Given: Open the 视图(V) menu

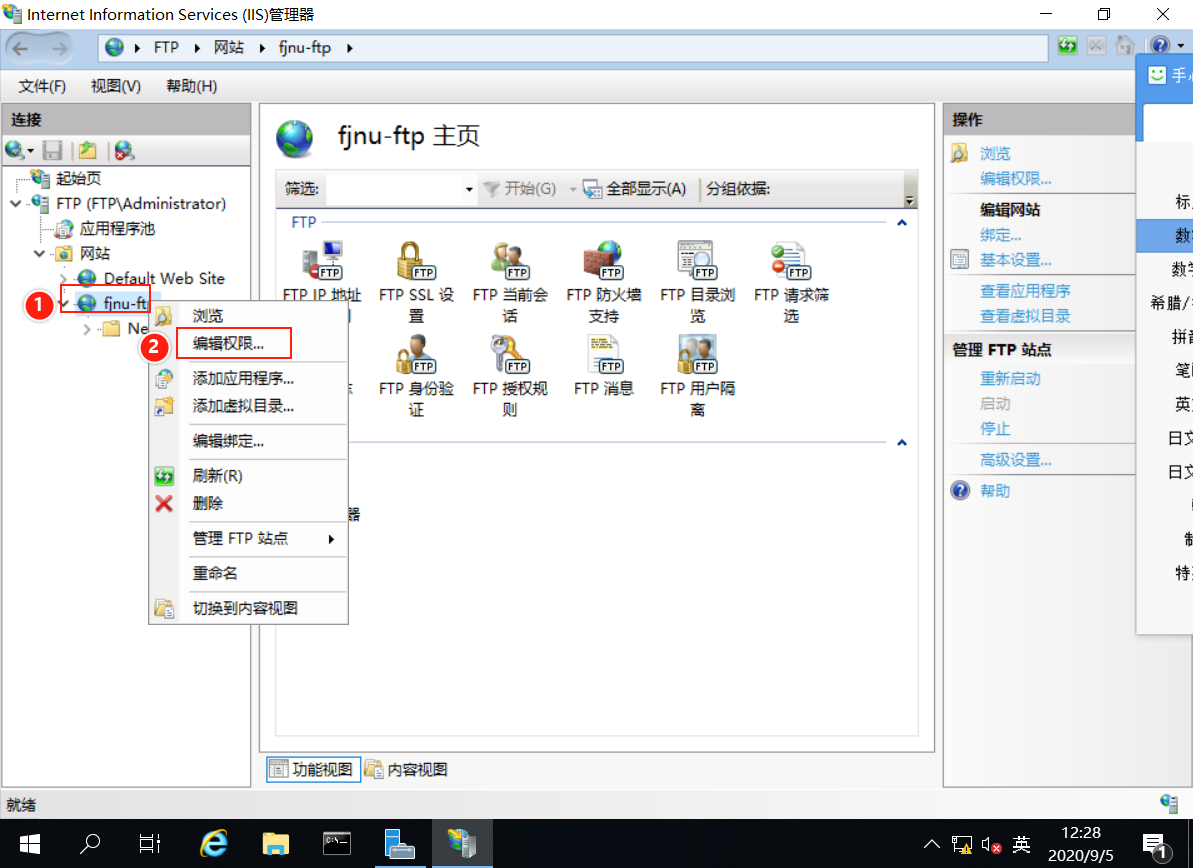Looking at the screenshot, I should (113, 86).
